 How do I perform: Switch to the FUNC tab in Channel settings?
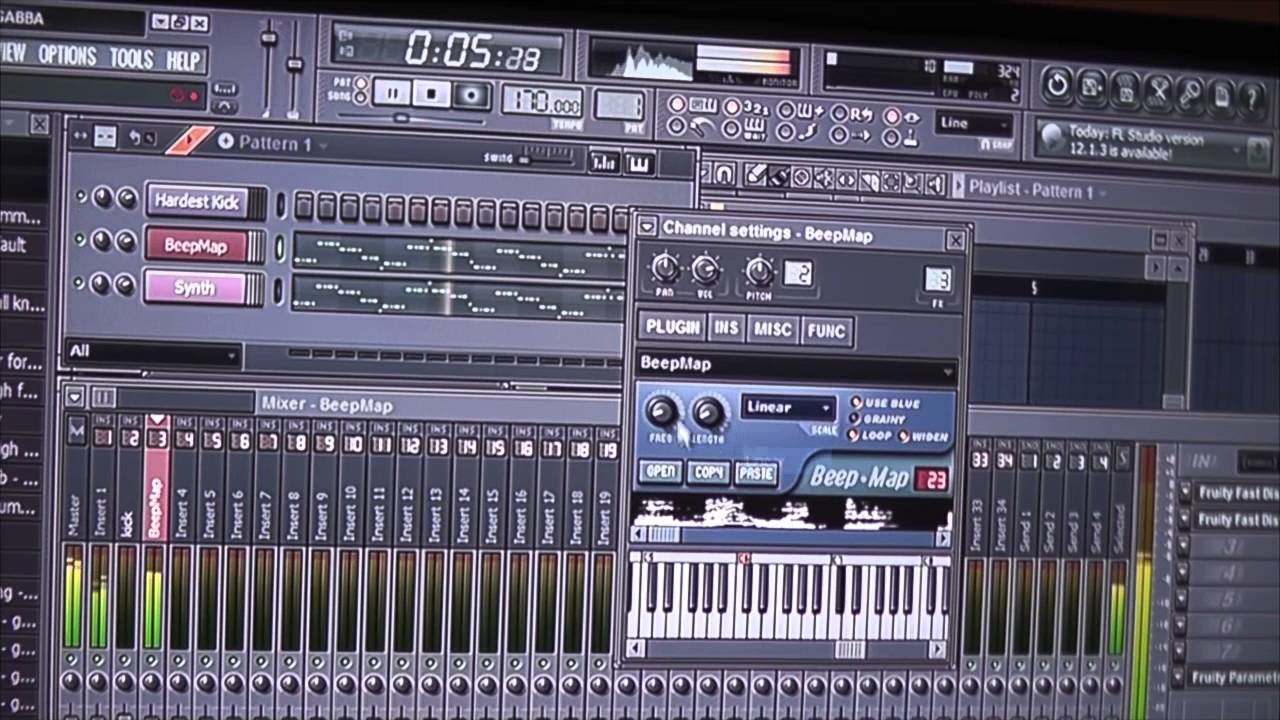click(827, 331)
